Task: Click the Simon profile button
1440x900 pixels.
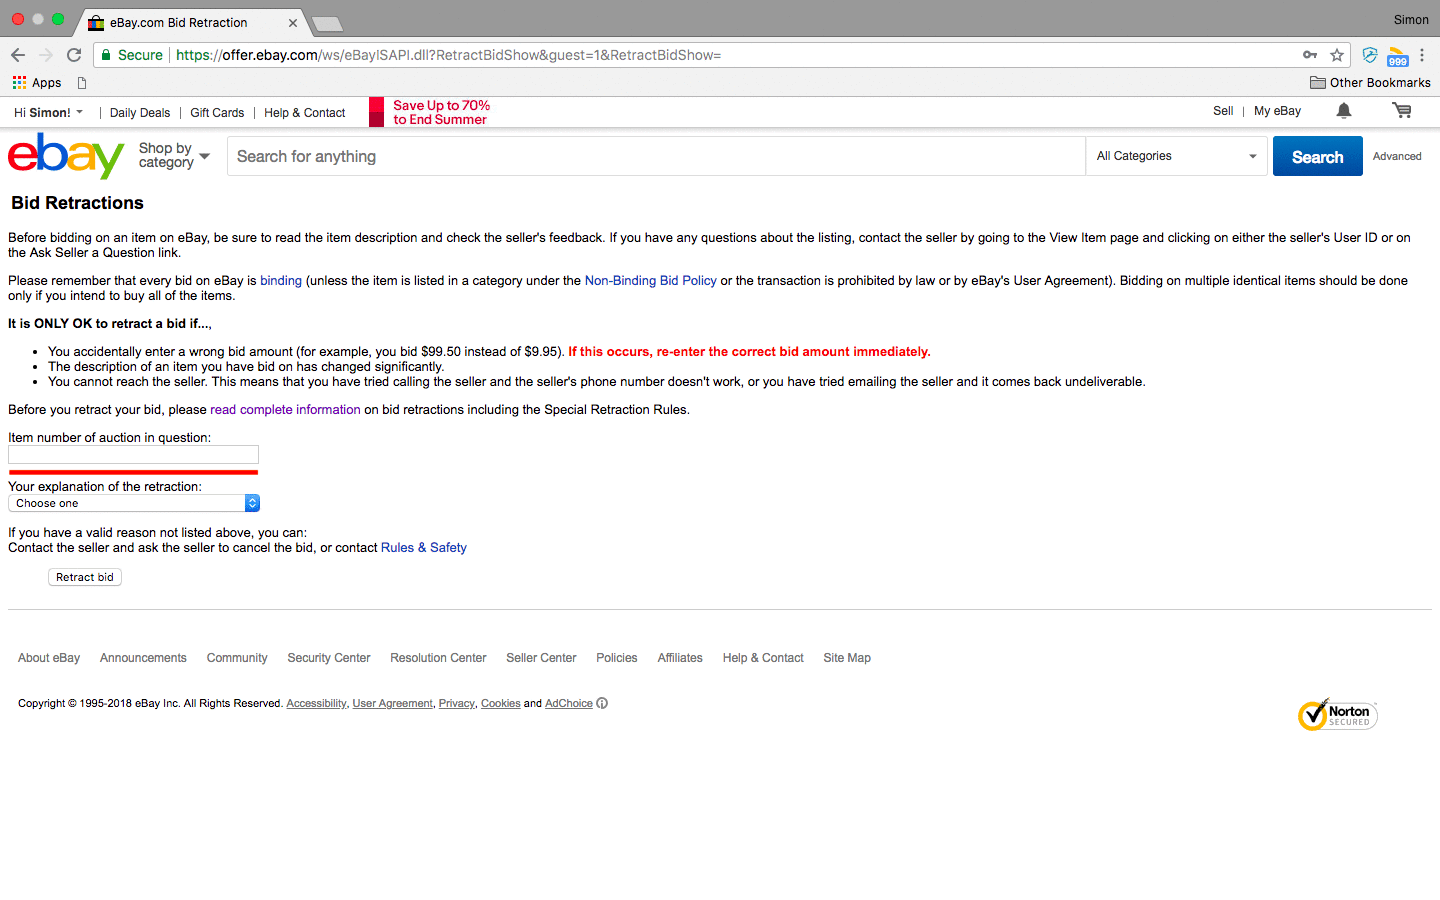Action: coord(1411,19)
